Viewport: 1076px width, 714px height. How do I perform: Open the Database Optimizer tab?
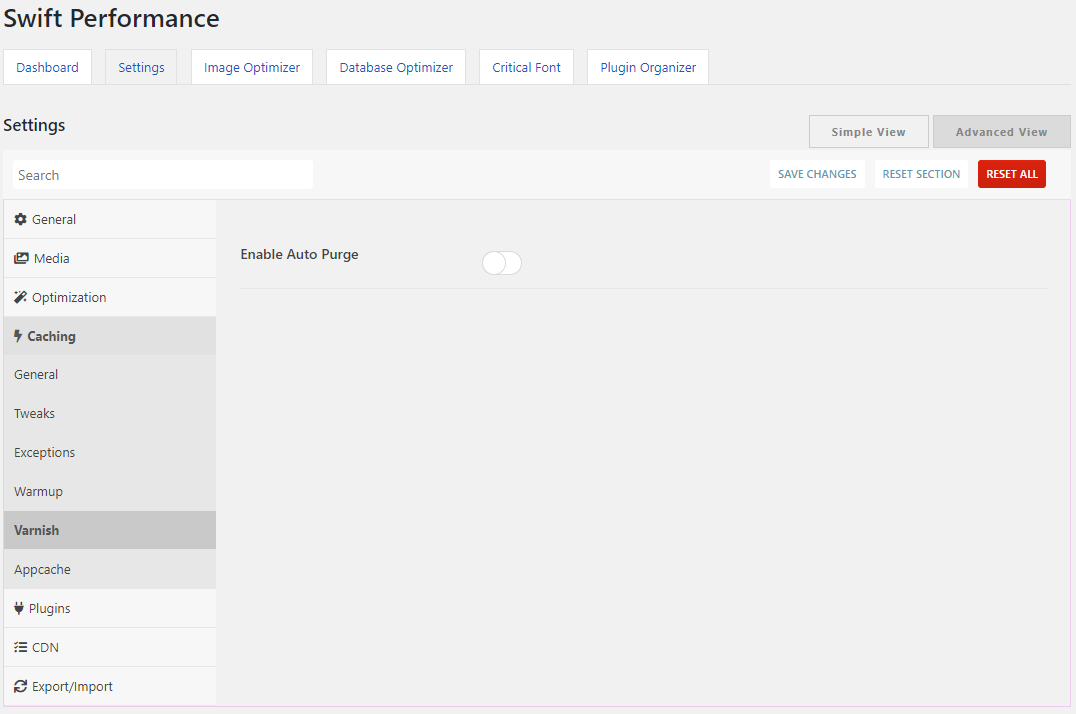pyautogui.click(x=396, y=67)
